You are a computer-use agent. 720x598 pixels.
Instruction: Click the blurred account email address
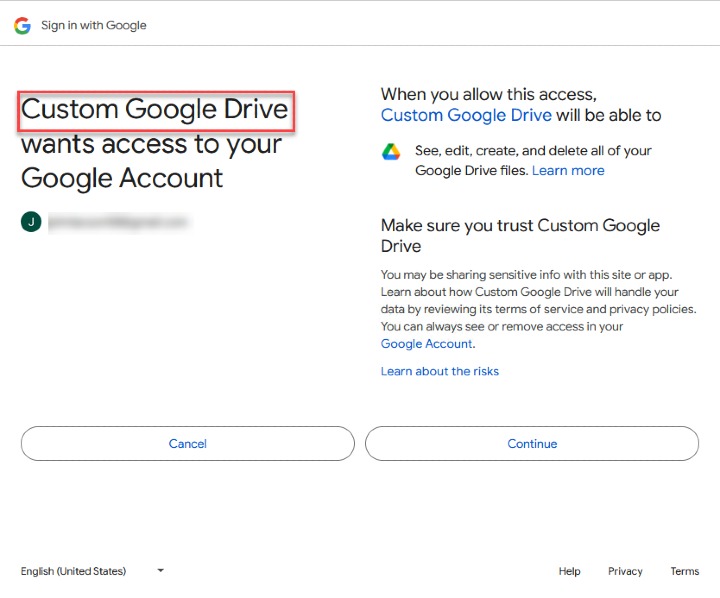119,222
